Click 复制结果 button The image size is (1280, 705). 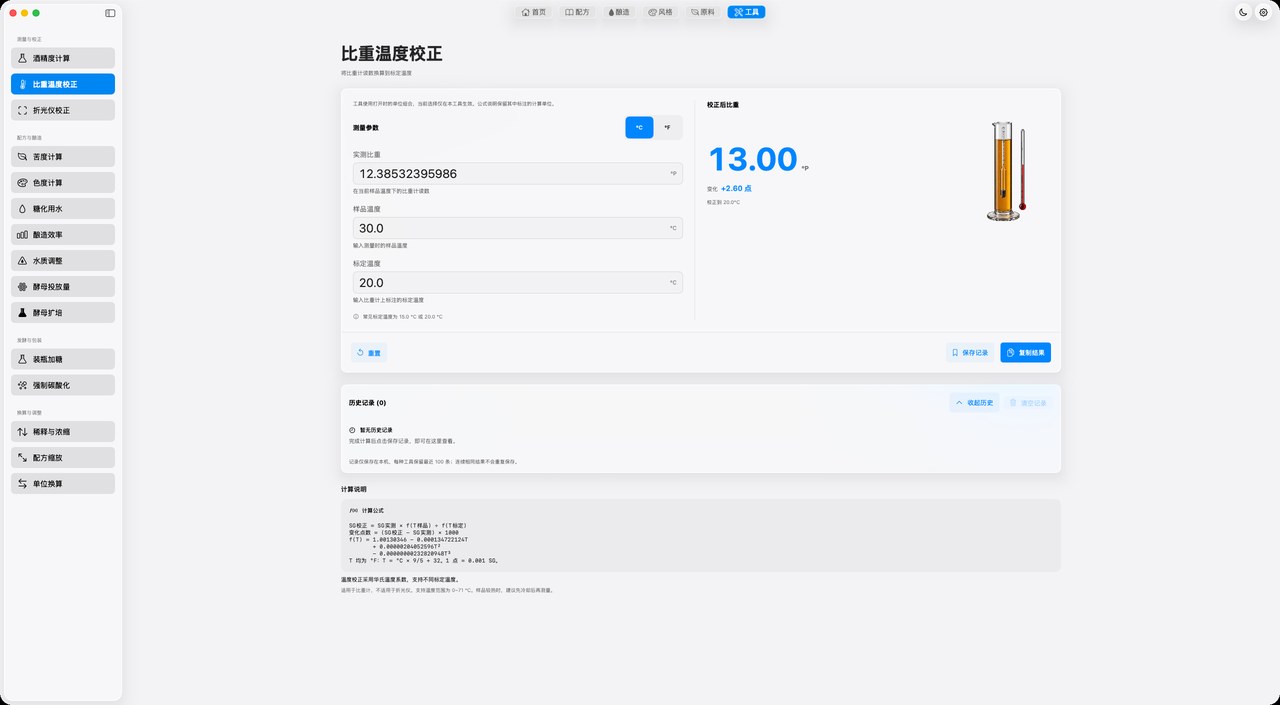point(1025,353)
